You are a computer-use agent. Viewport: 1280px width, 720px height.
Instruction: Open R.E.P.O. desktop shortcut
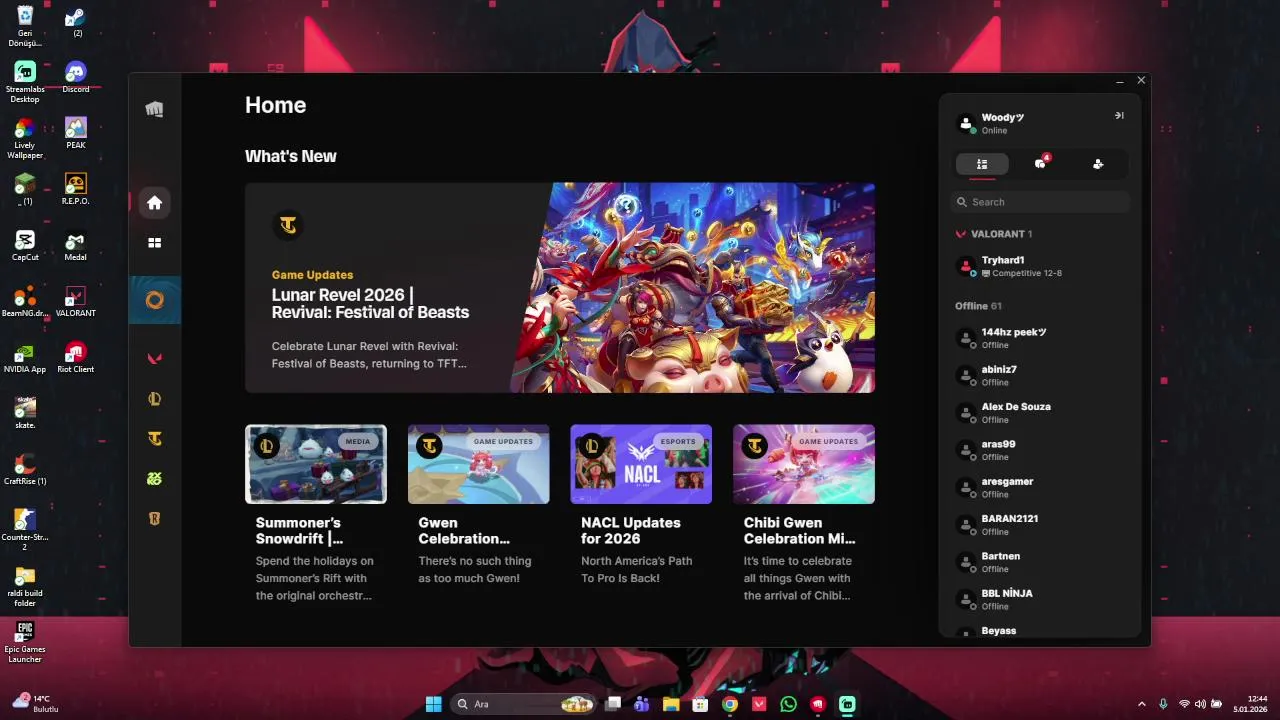[75, 189]
